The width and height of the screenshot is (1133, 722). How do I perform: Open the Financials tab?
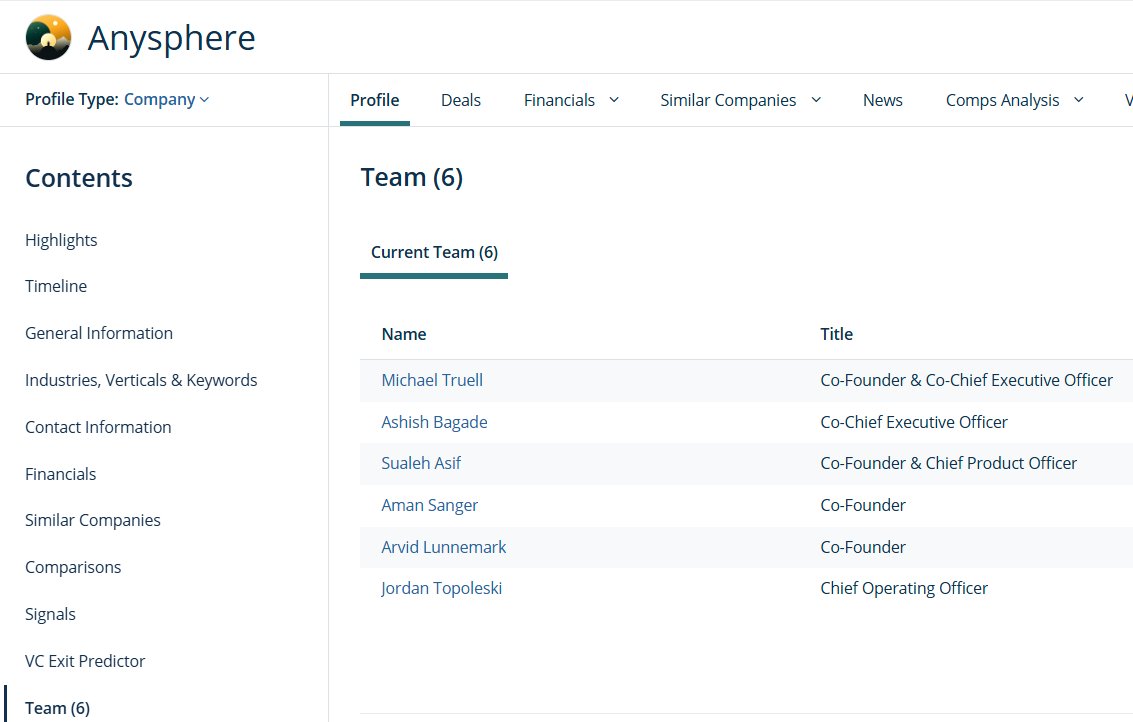559,100
